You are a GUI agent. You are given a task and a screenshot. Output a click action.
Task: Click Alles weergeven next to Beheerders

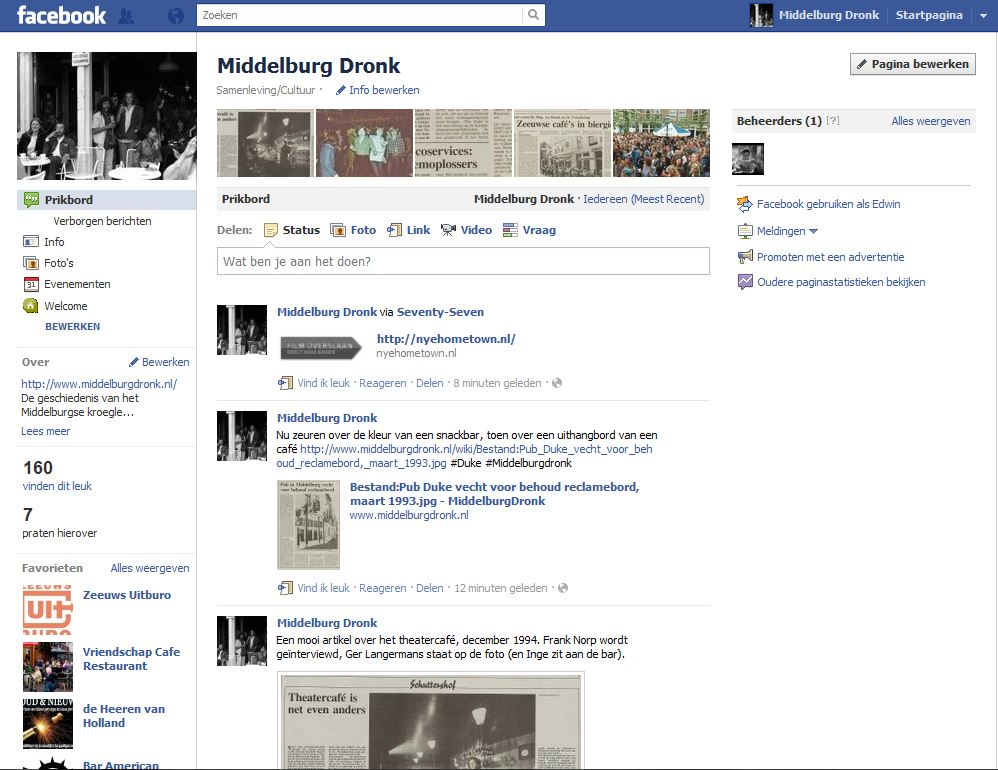(x=931, y=121)
